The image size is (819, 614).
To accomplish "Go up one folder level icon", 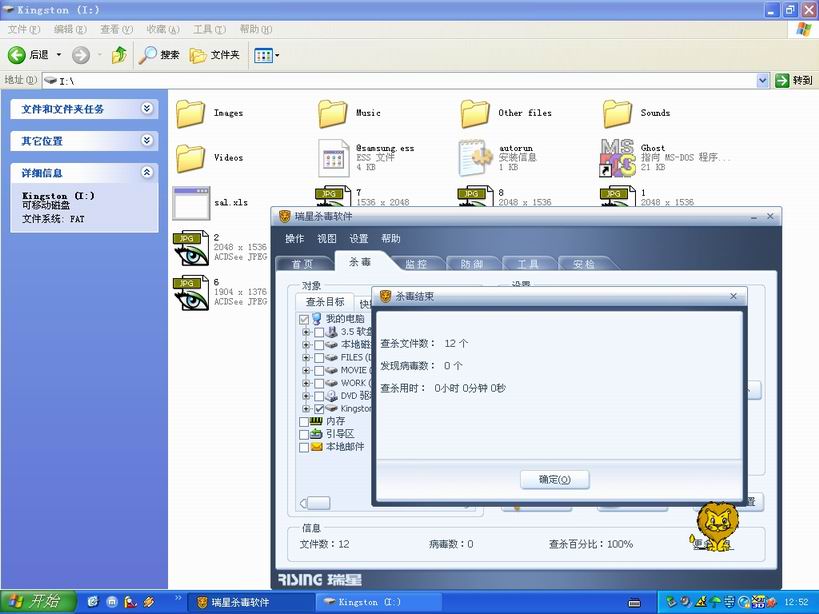I will pos(119,54).
